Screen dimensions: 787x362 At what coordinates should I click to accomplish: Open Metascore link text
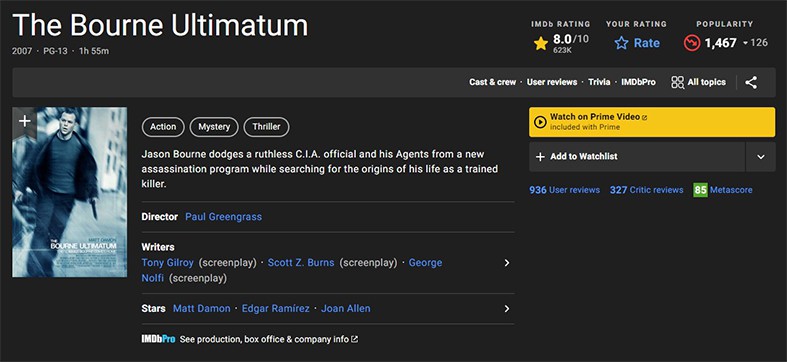point(731,190)
